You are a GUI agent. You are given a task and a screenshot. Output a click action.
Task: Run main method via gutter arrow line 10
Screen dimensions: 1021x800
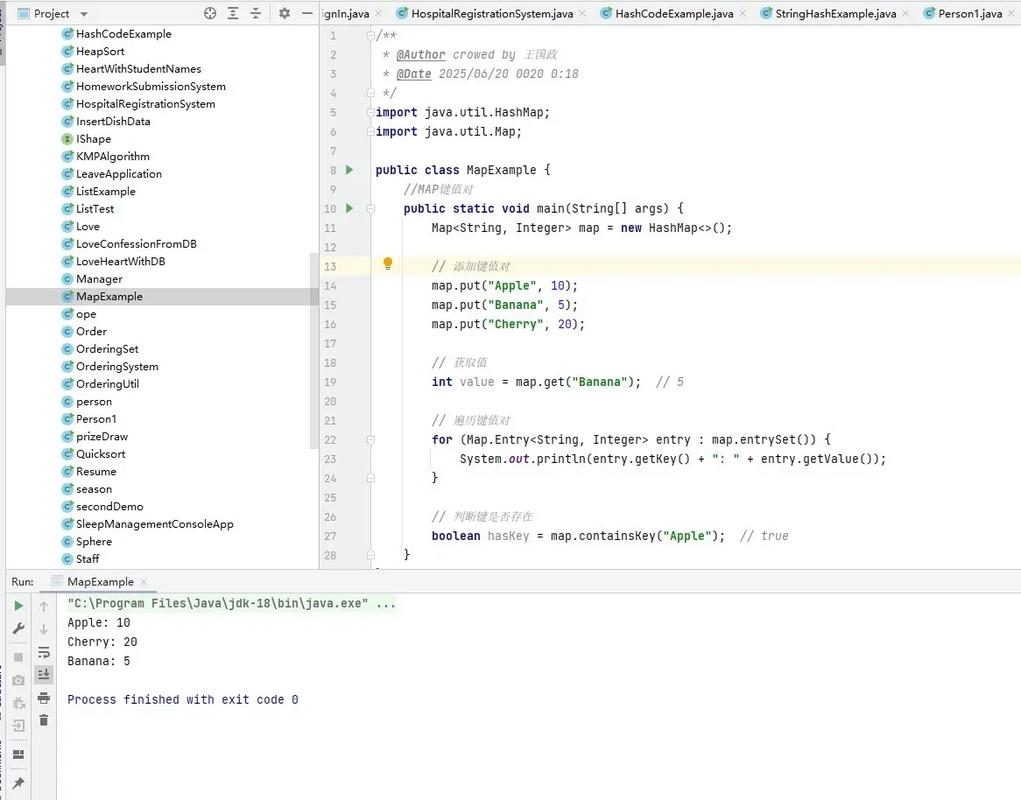tap(350, 208)
